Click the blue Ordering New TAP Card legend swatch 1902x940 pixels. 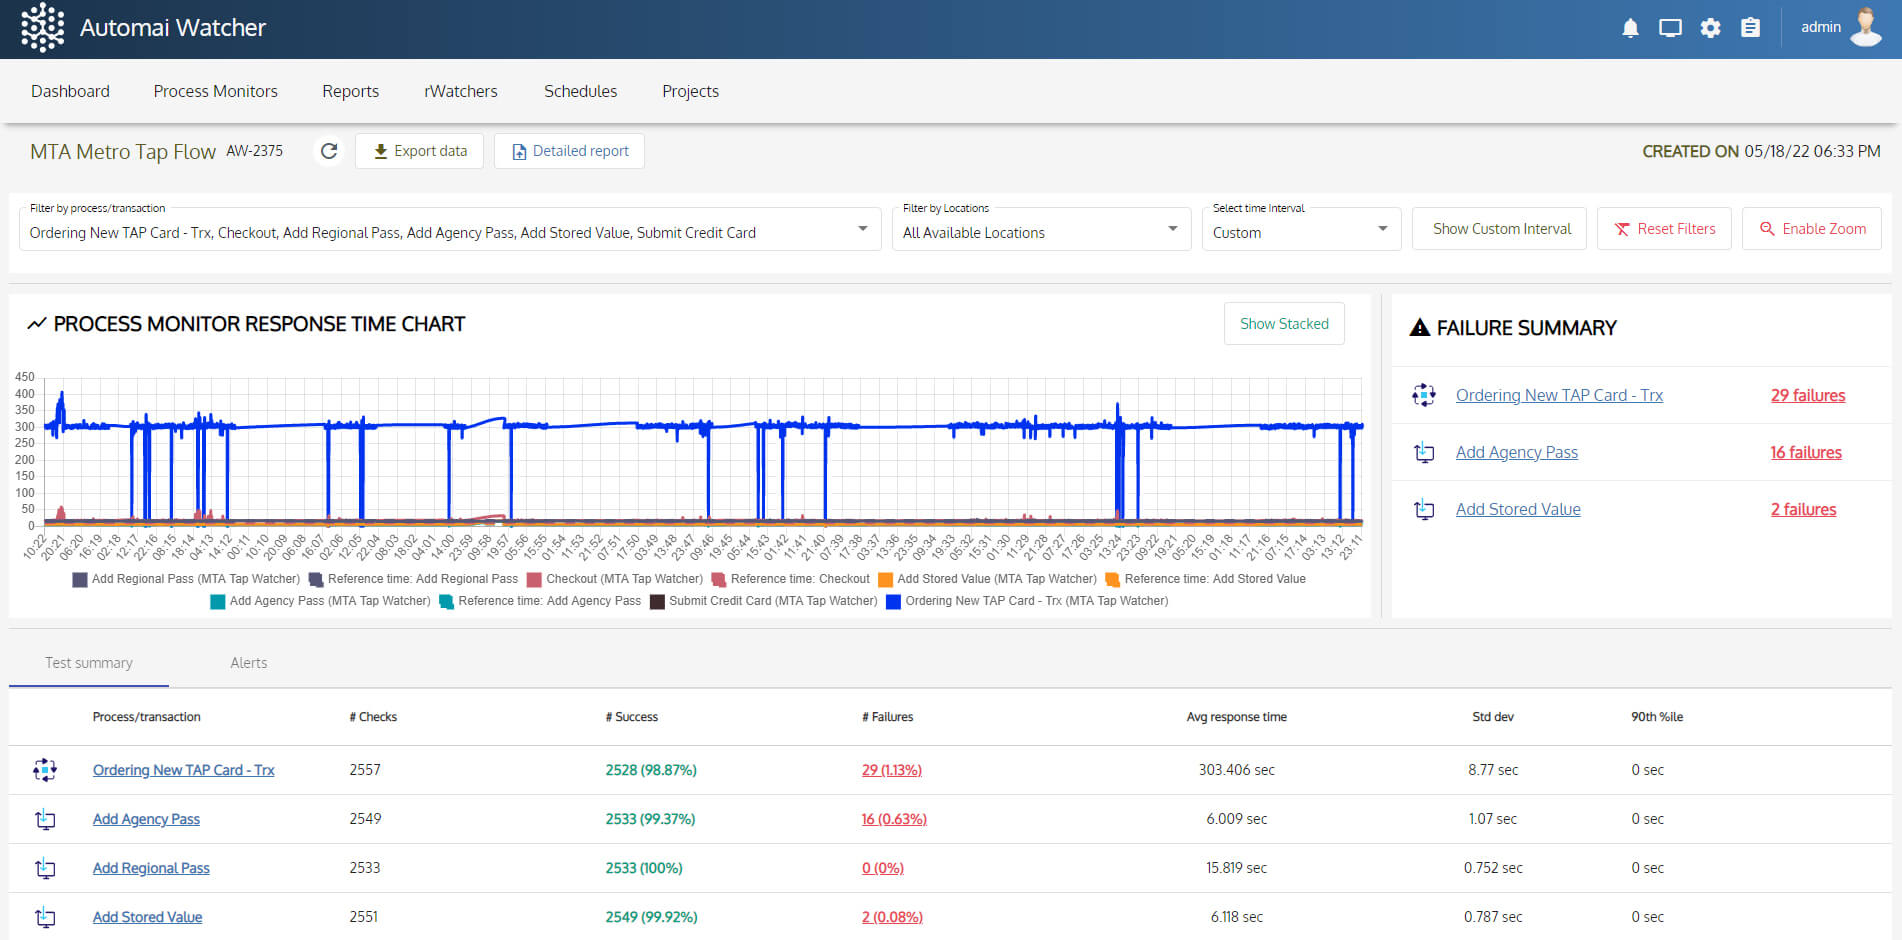click(893, 601)
